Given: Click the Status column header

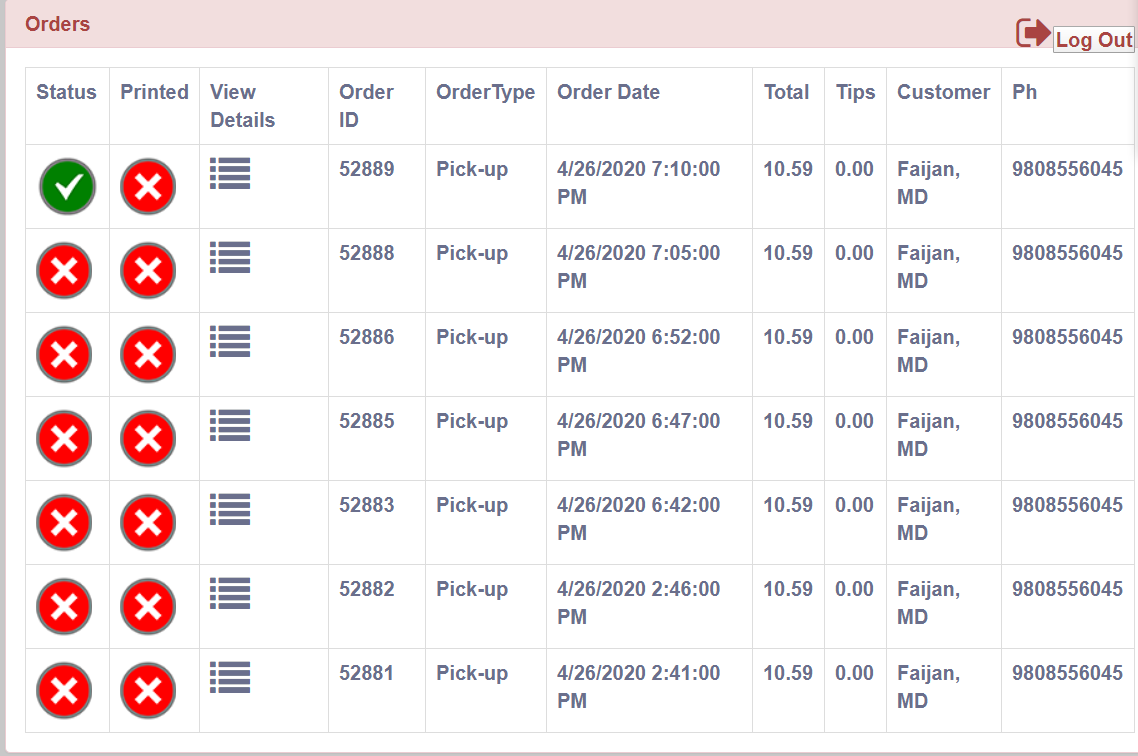Looking at the screenshot, I should pos(66,92).
